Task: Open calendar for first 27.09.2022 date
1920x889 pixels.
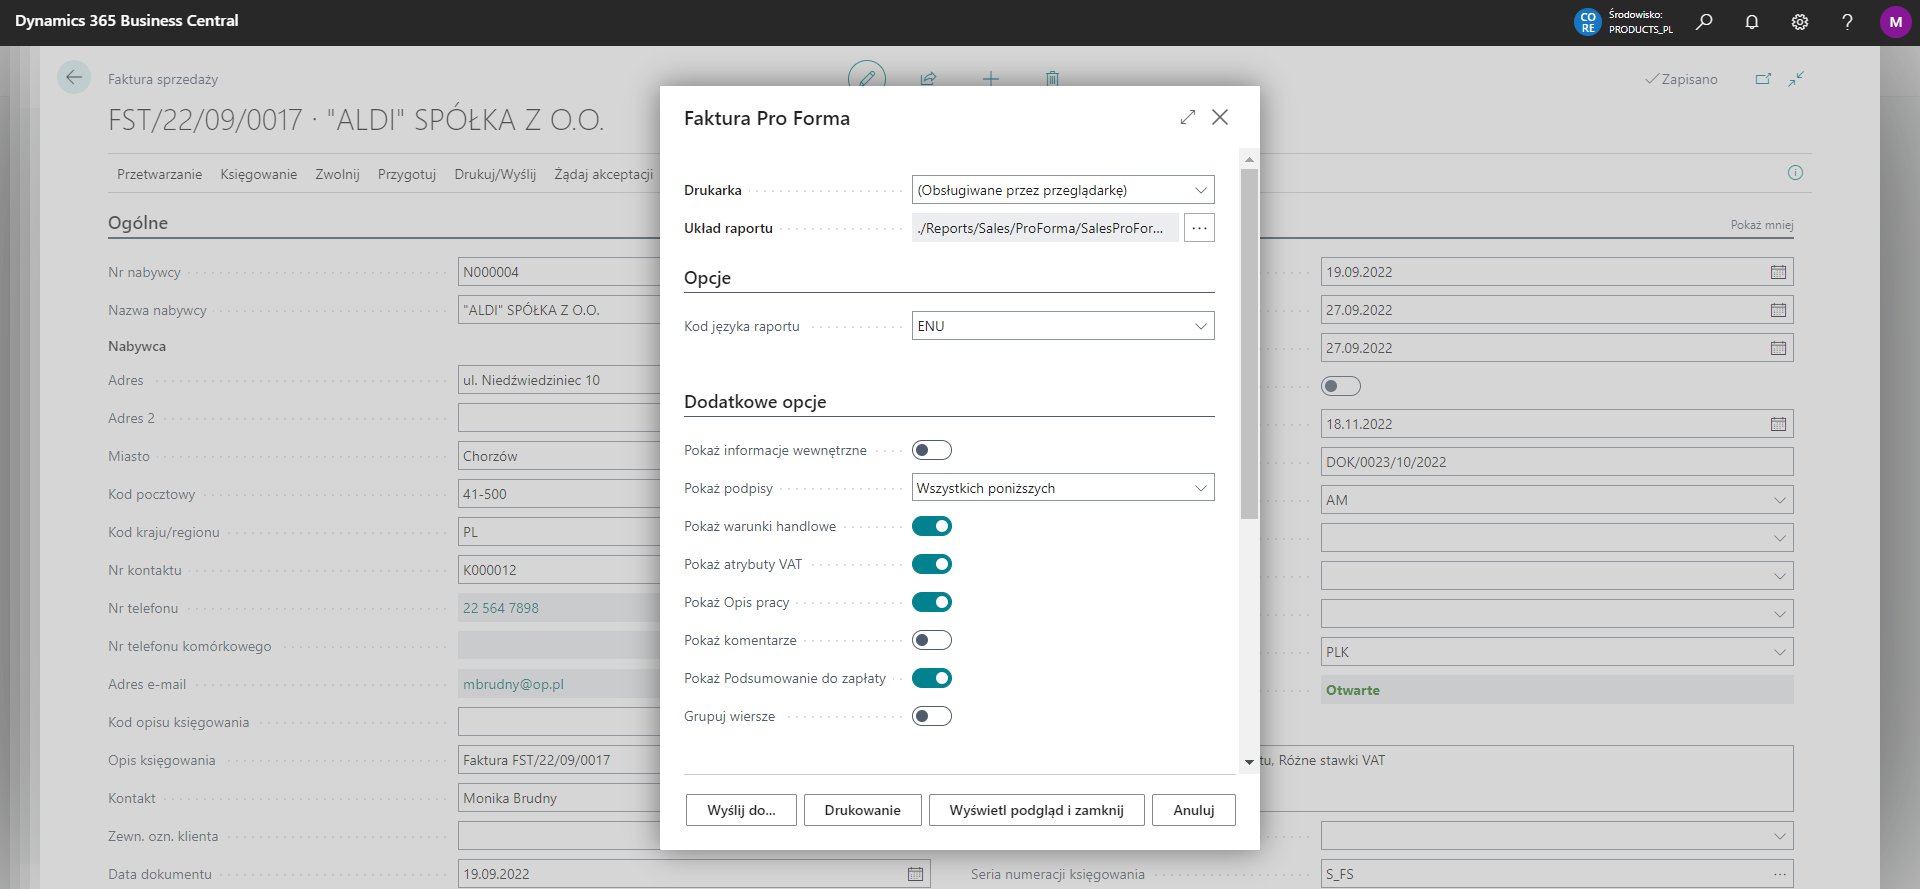Action: point(1778,310)
